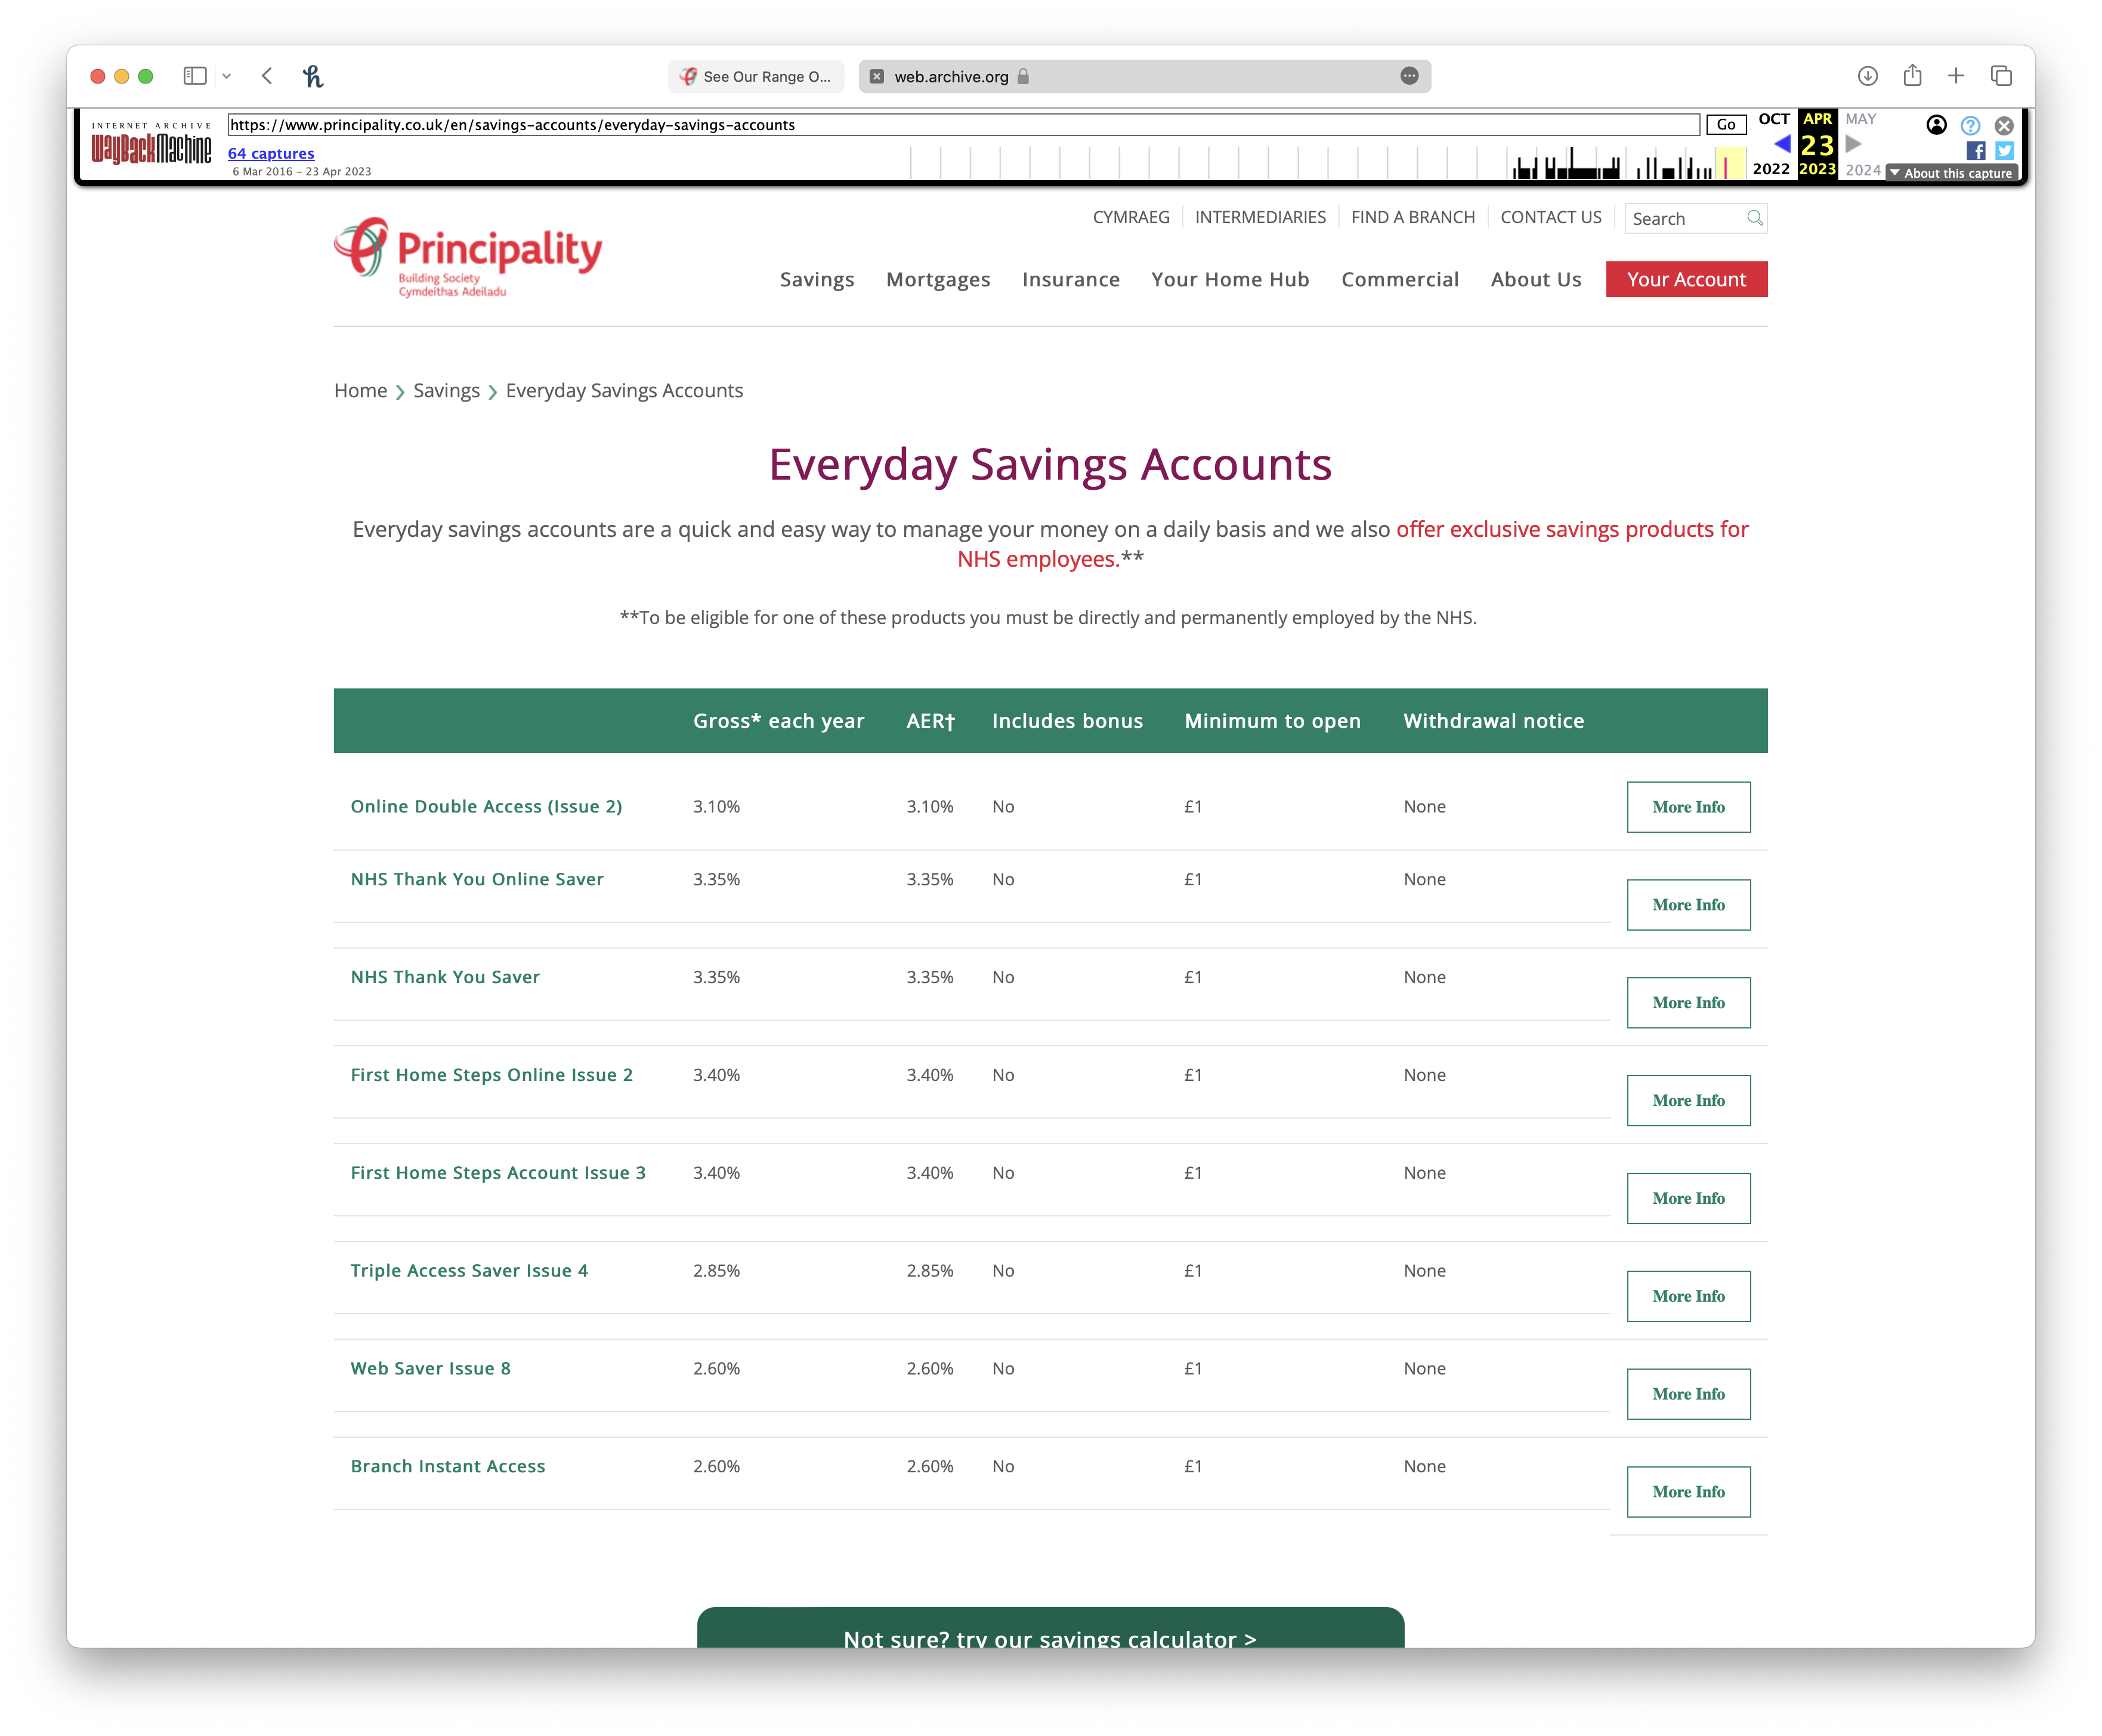
Task: Open the Savings menu
Action: click(x=817, y=279)
